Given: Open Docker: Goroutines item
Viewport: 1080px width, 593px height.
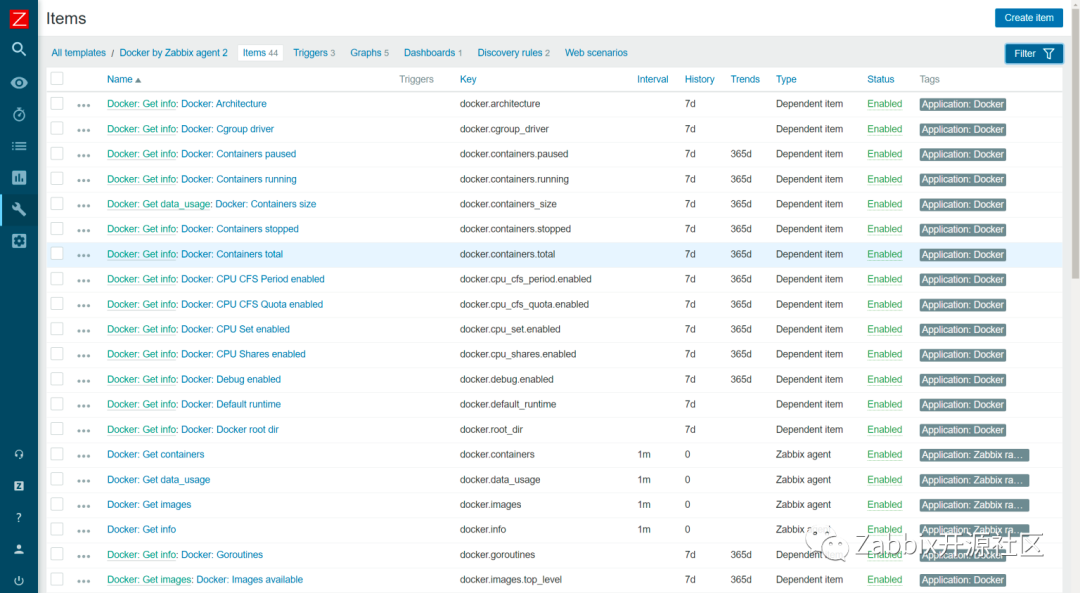Looking at the screenshot, I should (x=222, y=554).
